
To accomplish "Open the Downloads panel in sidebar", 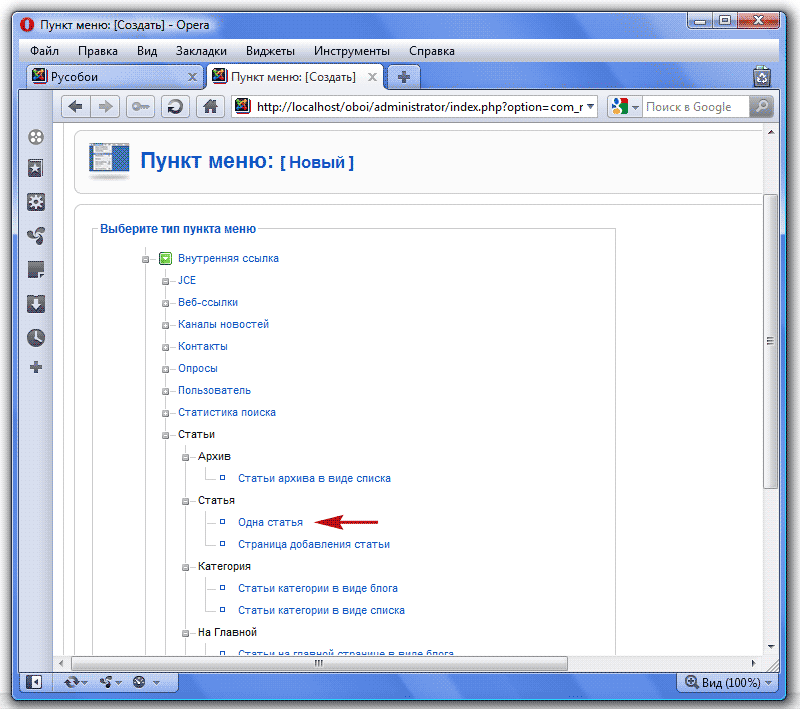I will tap(36, 304).
